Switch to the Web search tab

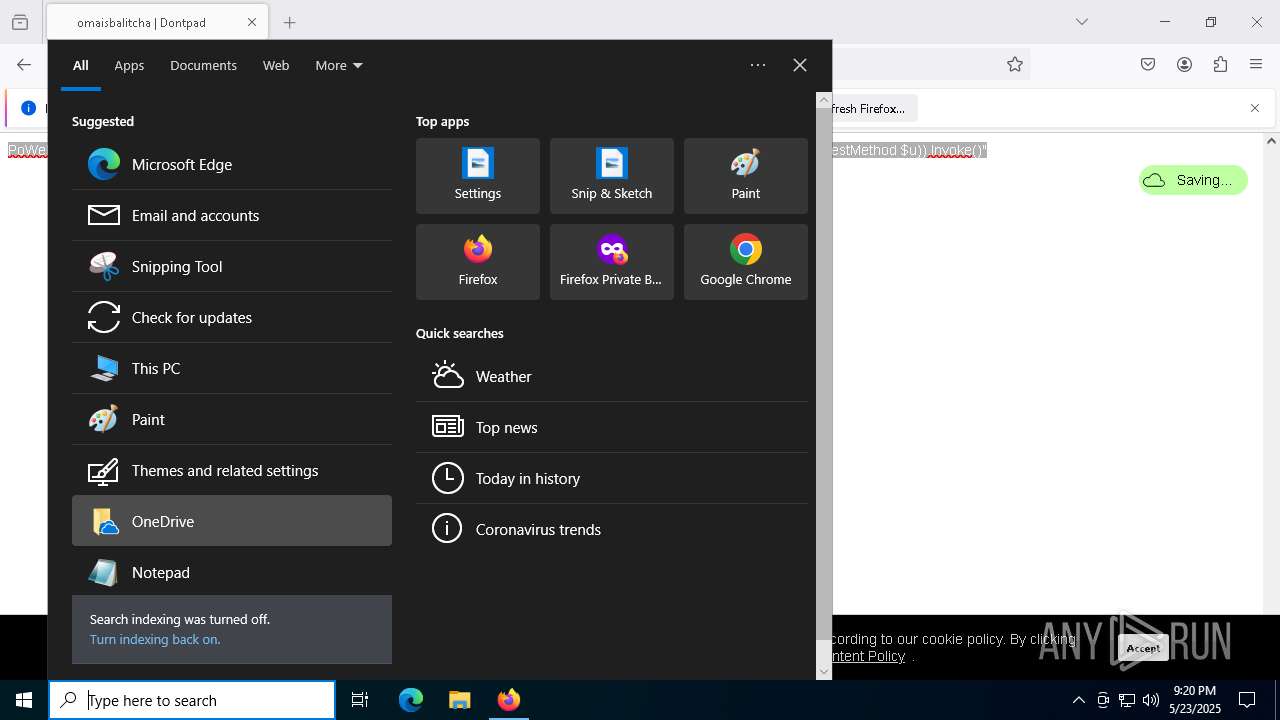point(276,65)
